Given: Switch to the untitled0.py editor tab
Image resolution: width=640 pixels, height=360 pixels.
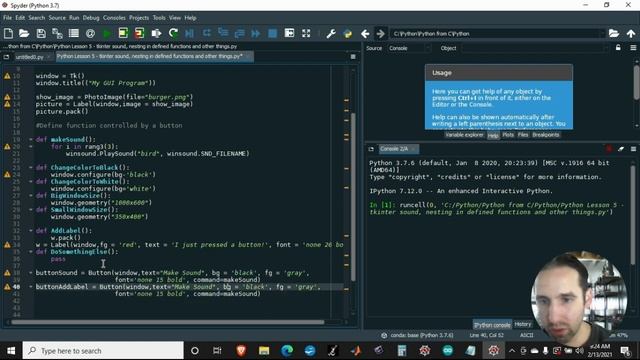Looking at the screenshot, I should pyautogui.click(x=29, y=57).
